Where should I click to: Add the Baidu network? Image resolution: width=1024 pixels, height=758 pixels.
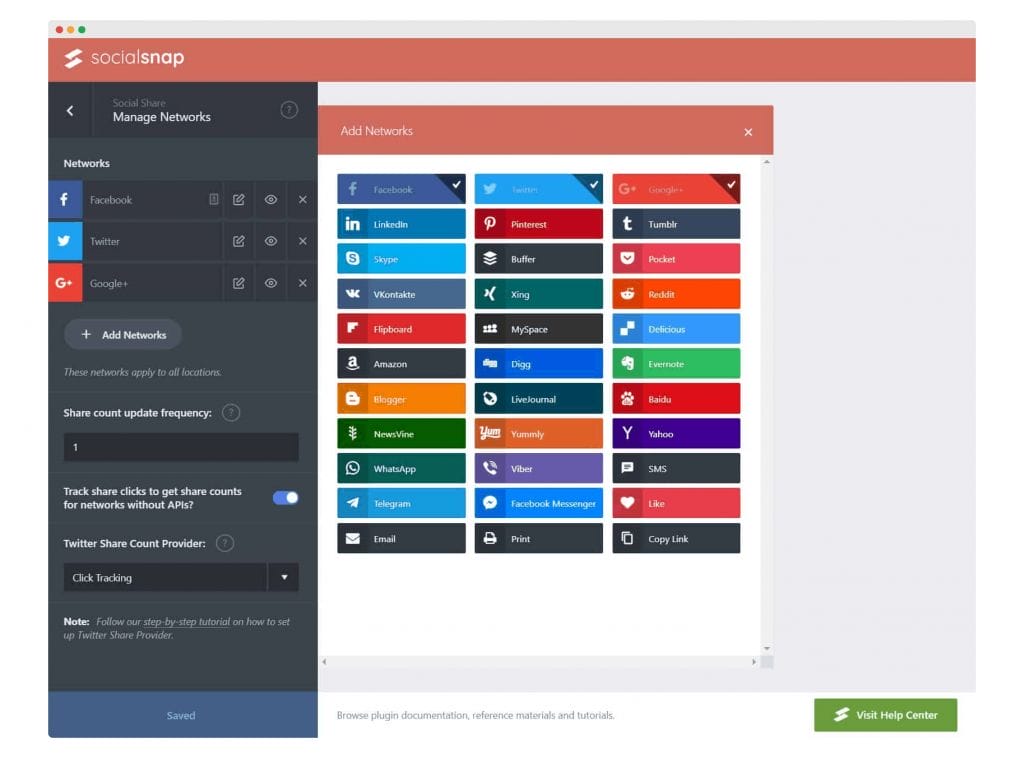click(676, 398)
